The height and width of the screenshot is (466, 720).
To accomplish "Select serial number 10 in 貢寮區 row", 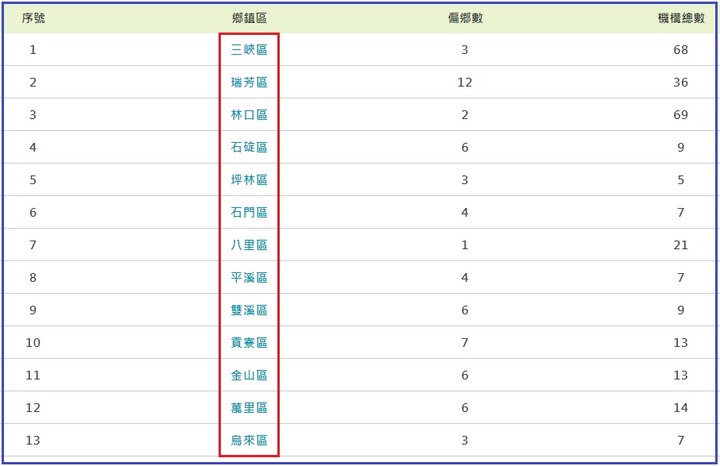I will (x=33, y=342).
